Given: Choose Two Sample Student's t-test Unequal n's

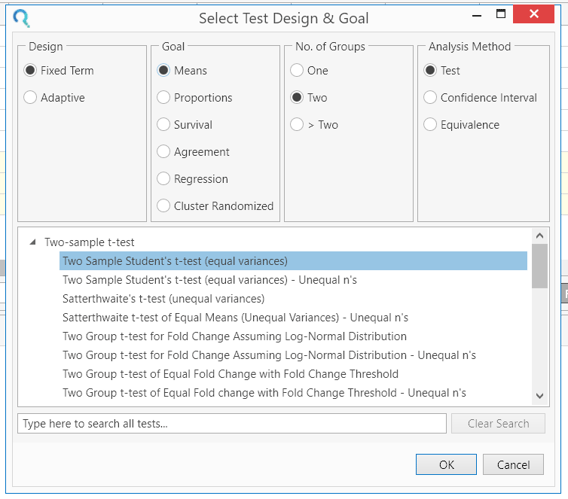Looking at the screenshot, I should coord(209,280).
